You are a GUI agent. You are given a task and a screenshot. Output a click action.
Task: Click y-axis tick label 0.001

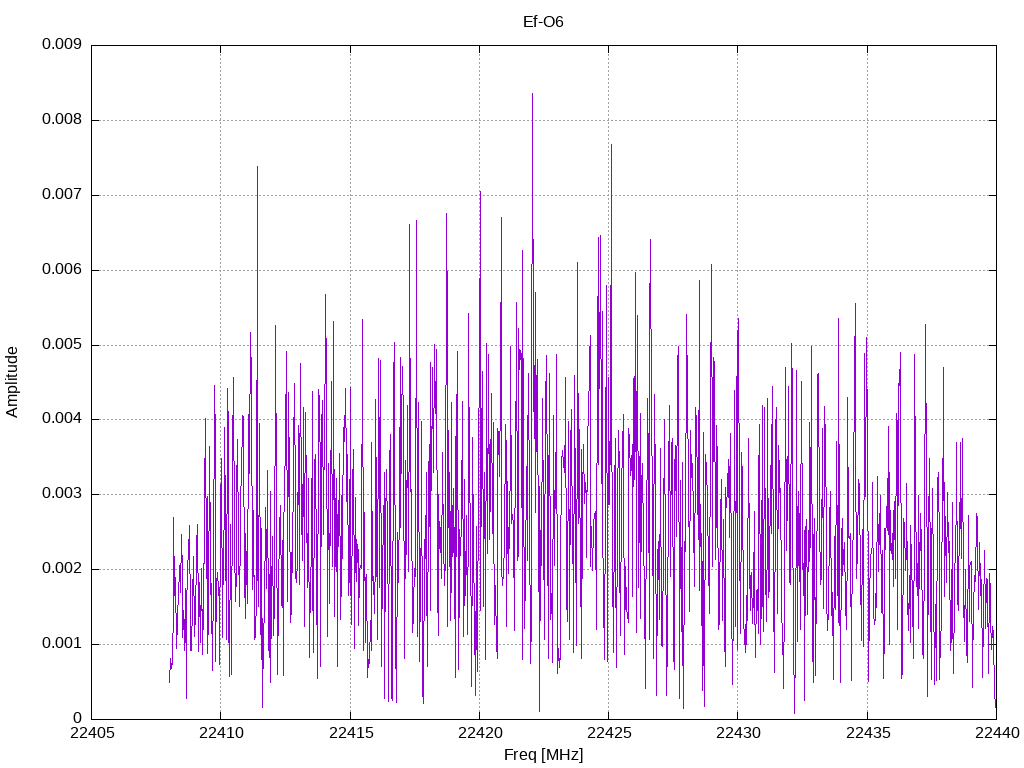pos(62,643)
